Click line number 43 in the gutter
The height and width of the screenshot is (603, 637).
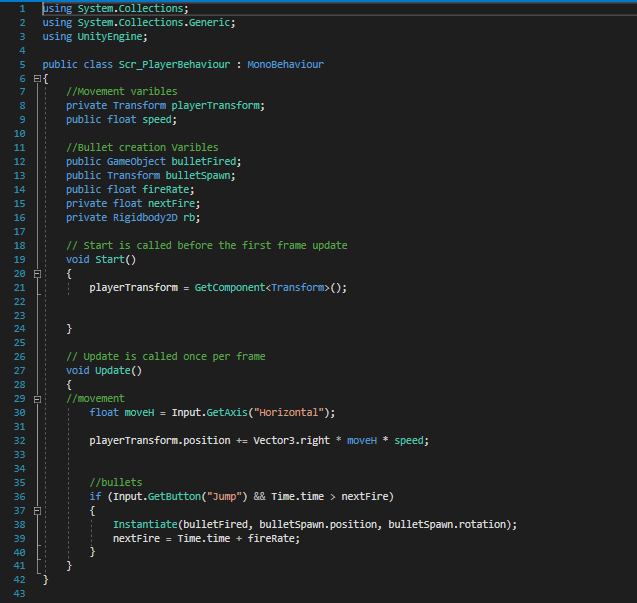(21, 593)
